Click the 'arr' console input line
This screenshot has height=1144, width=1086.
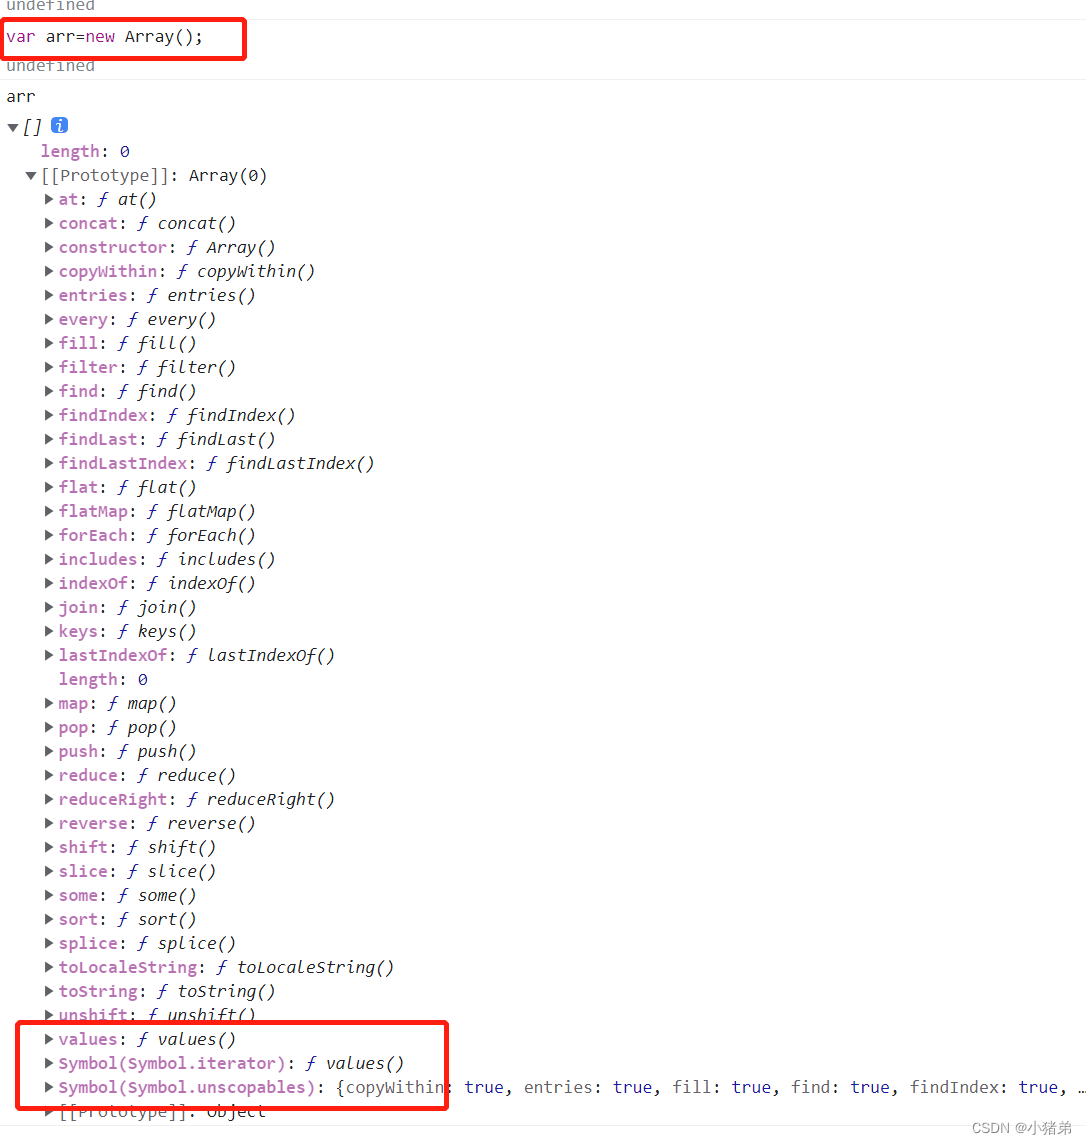pos(20,96)
